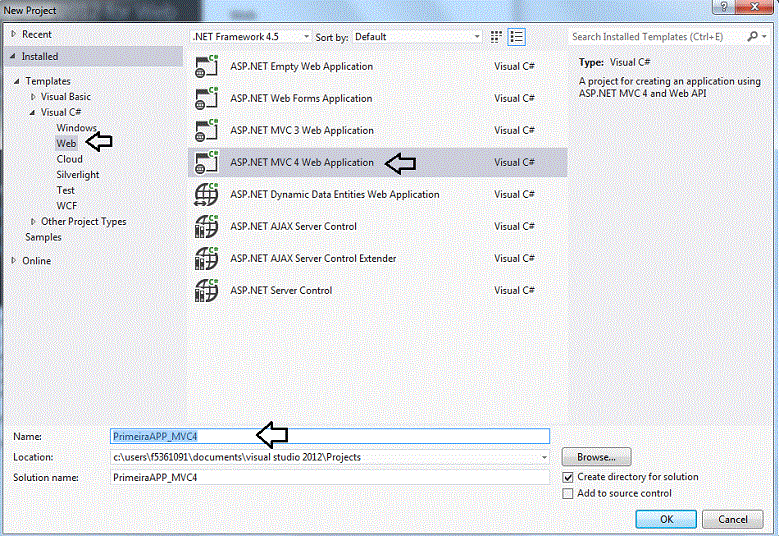Viewport: 779px width, 536px height.
Task: Select ASP.NET AJAX Server Control text
Action: click(x=293, y=227)
